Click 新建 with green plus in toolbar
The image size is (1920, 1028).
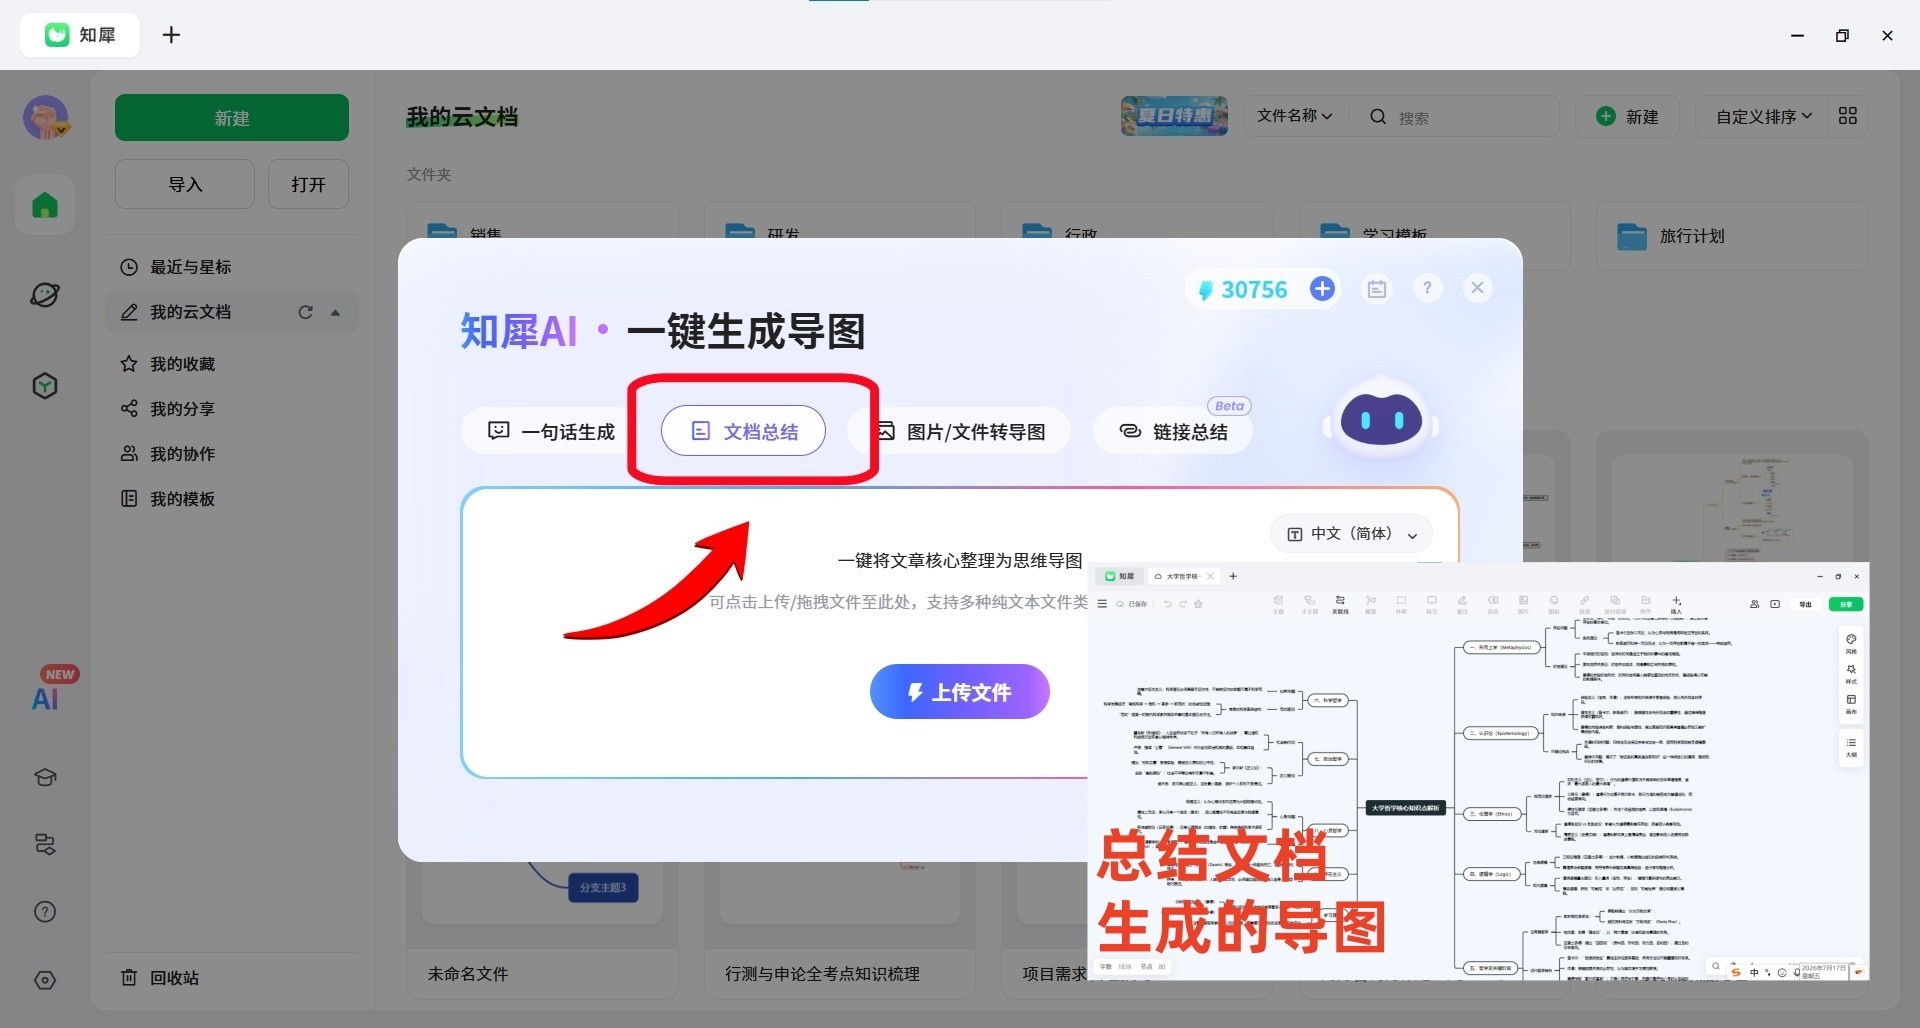1627,117
